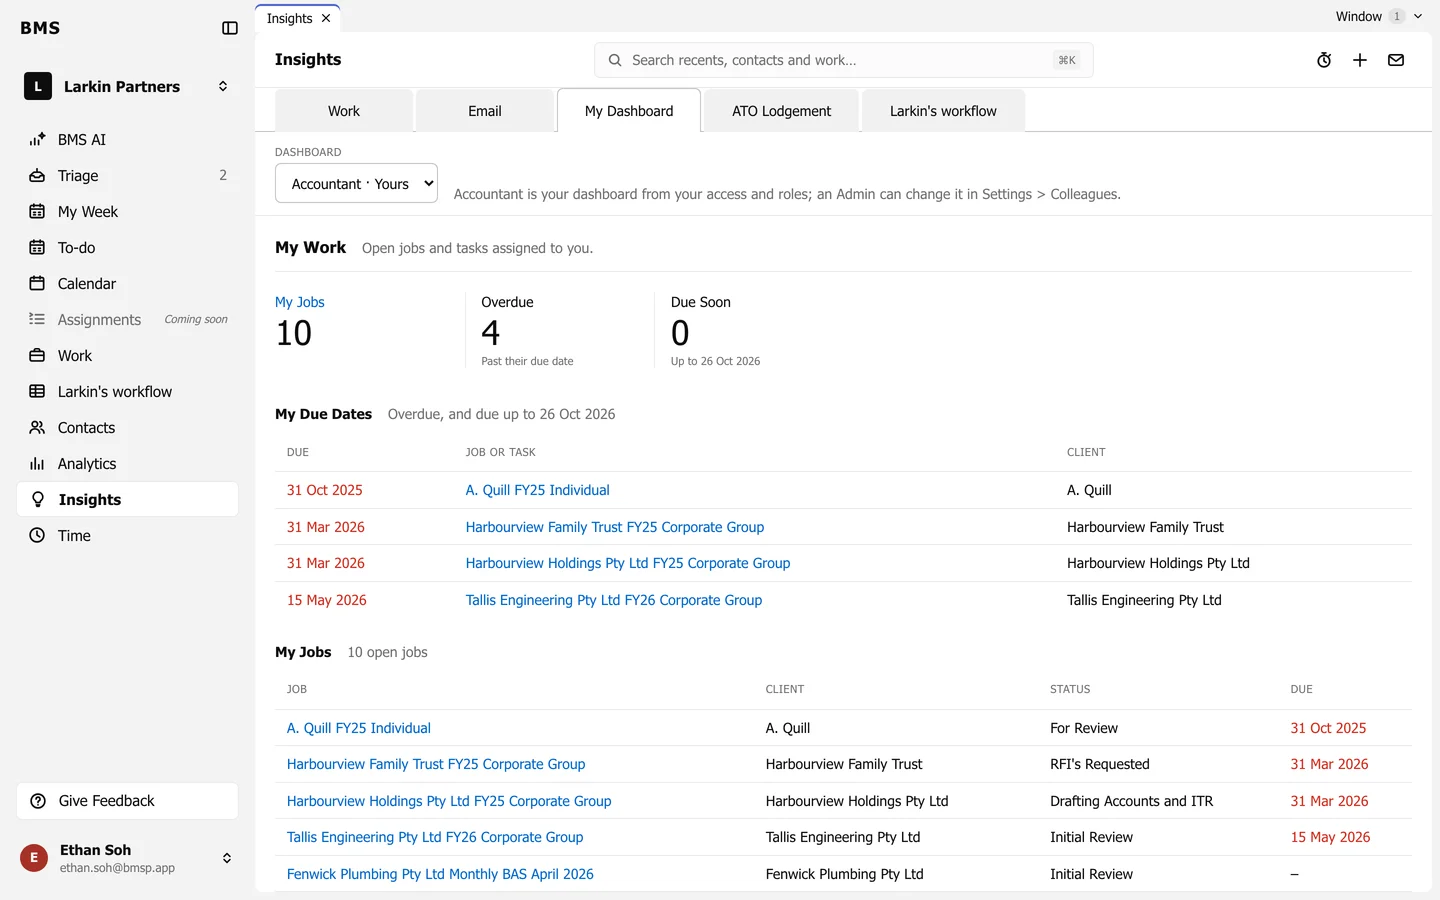Select Assignments coming soon item
Viewport: 1440px width, 900px height.
click(x=127, y=320)
